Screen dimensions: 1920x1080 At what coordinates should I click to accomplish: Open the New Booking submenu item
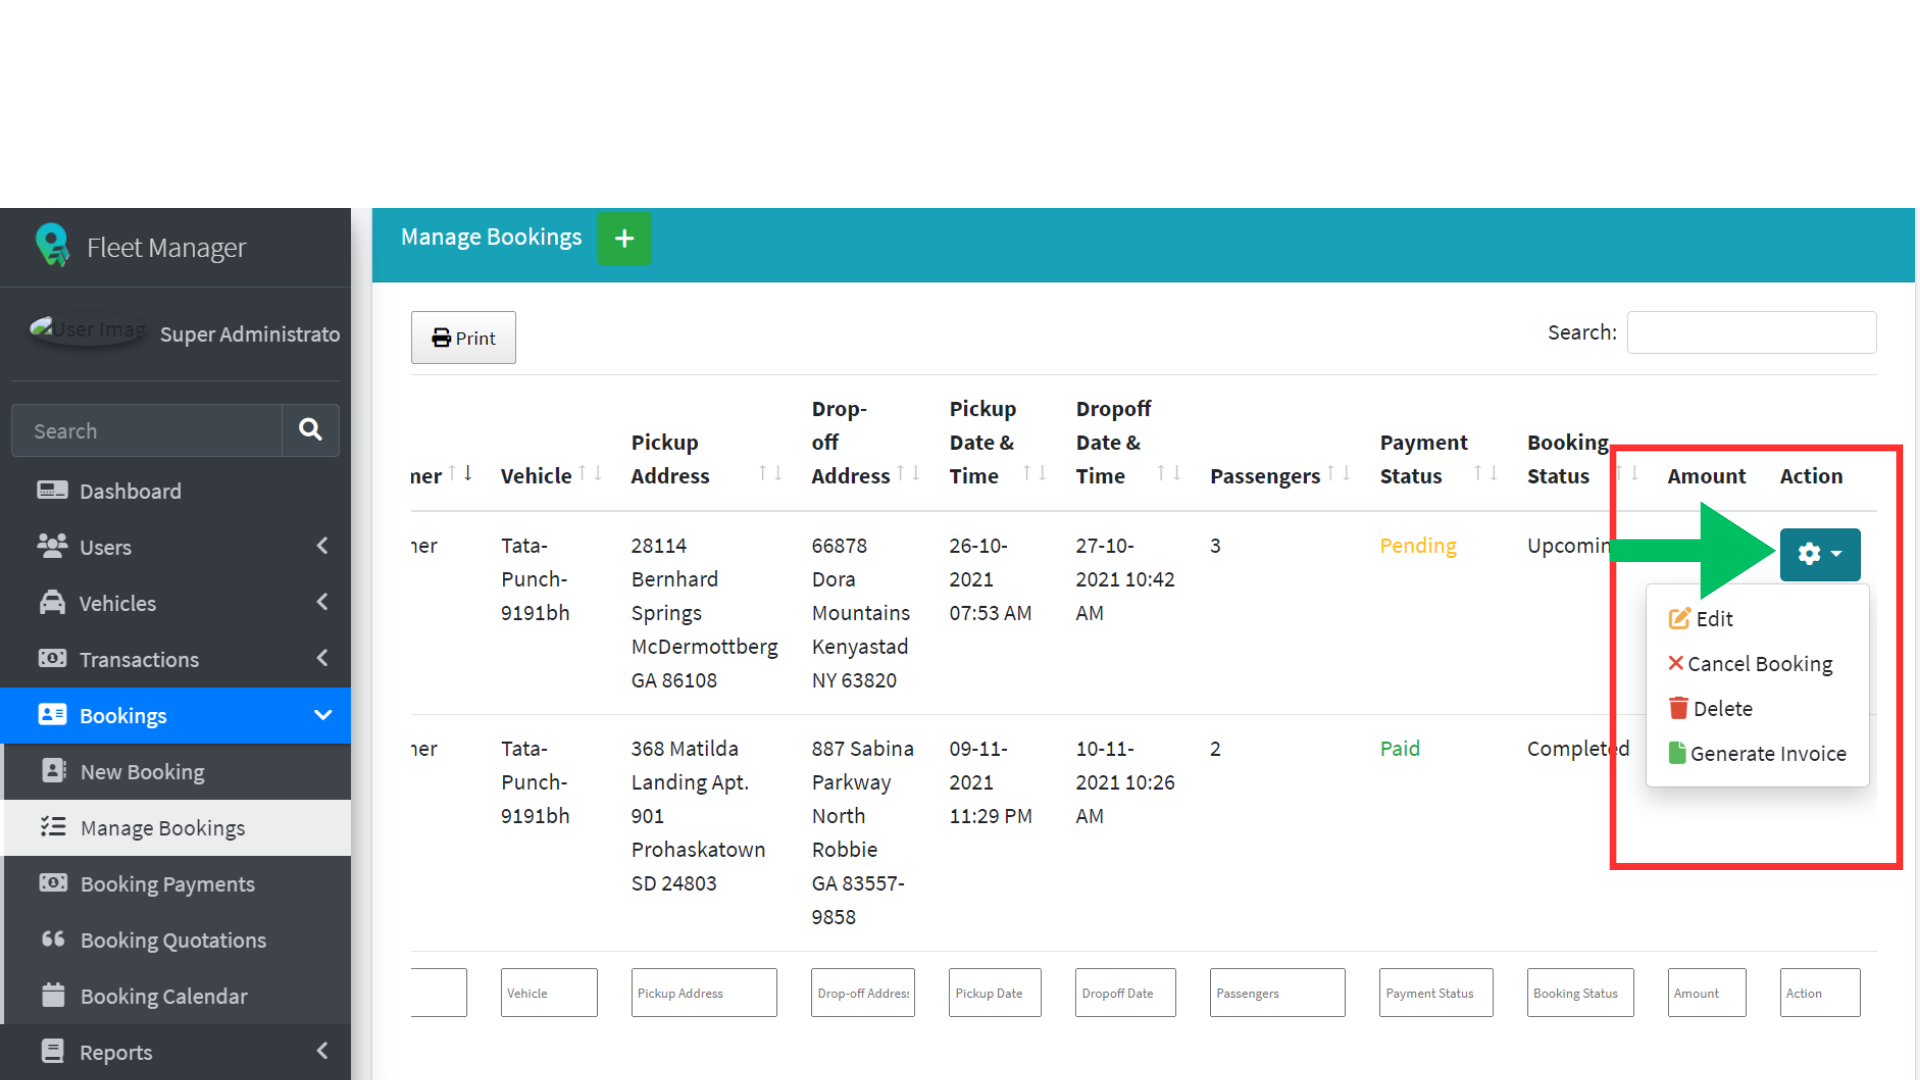177,772
